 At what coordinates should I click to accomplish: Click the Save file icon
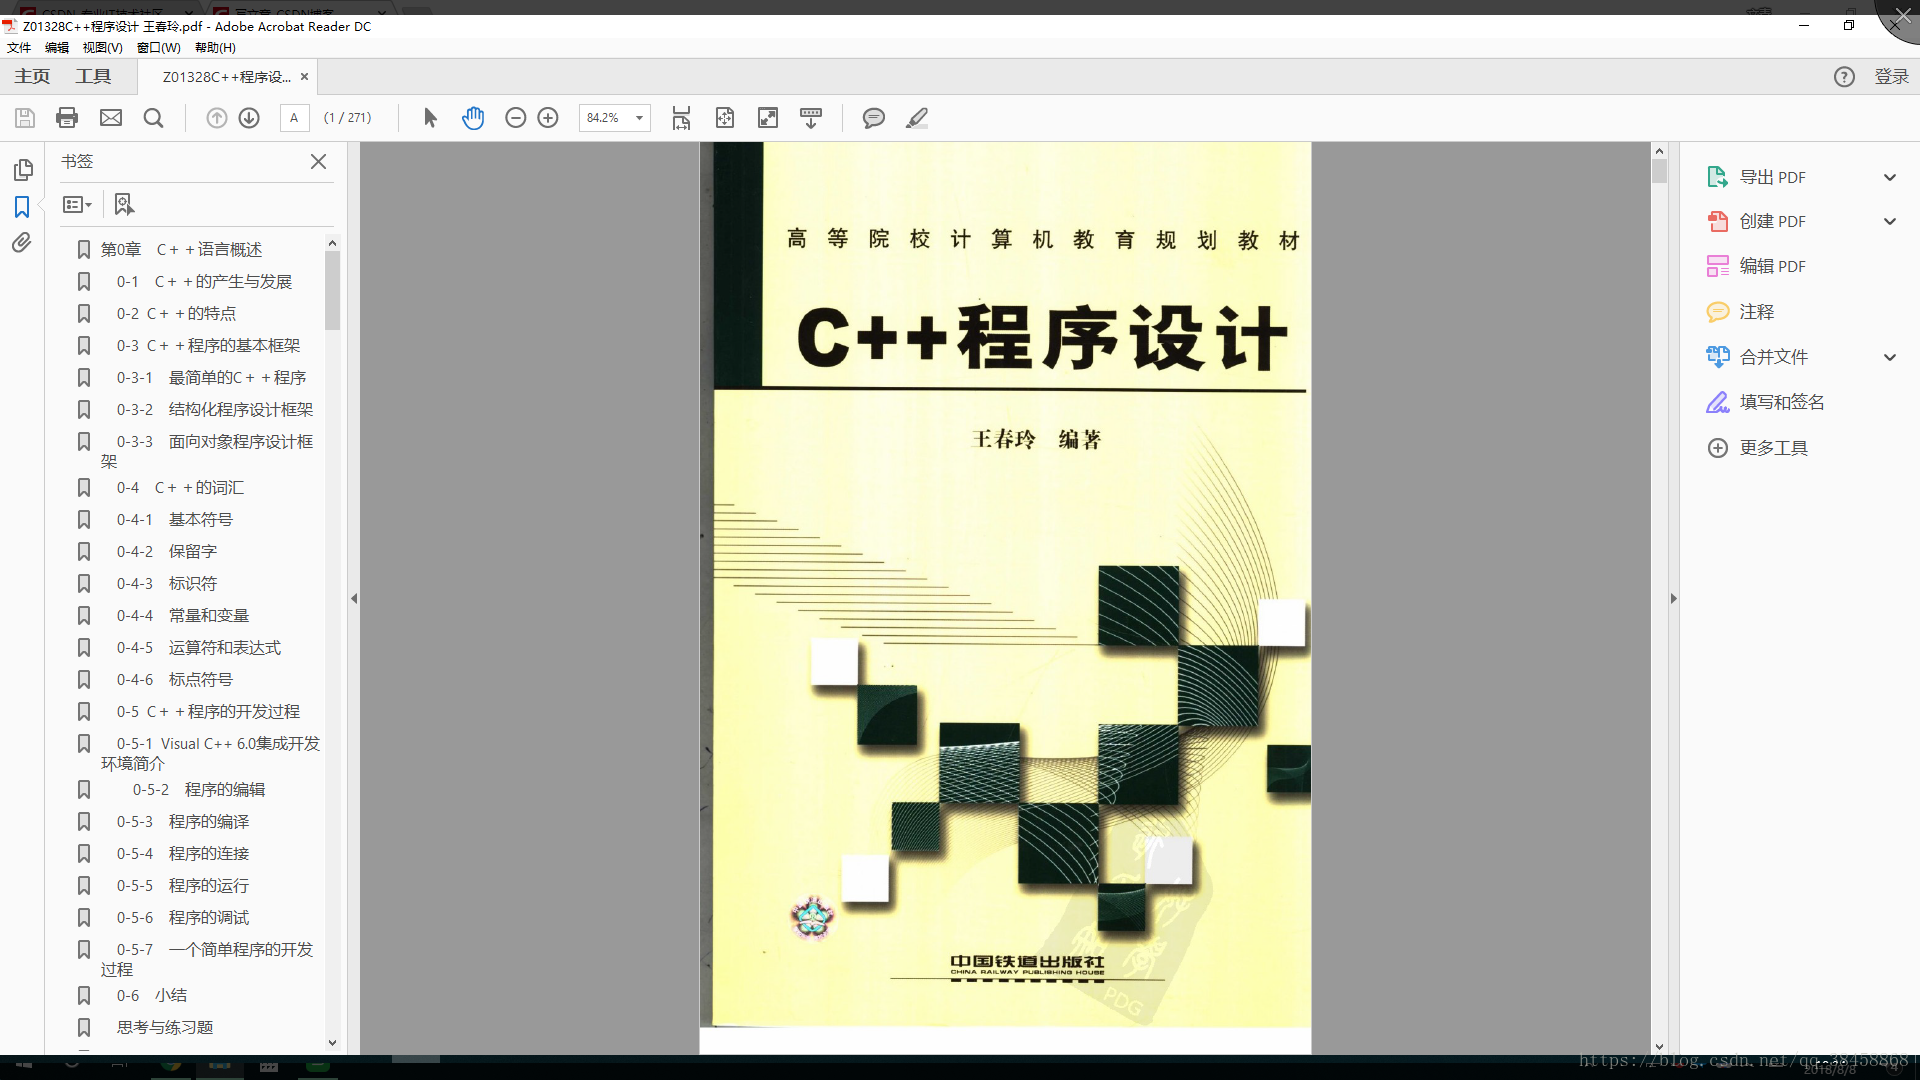point(25,118)
